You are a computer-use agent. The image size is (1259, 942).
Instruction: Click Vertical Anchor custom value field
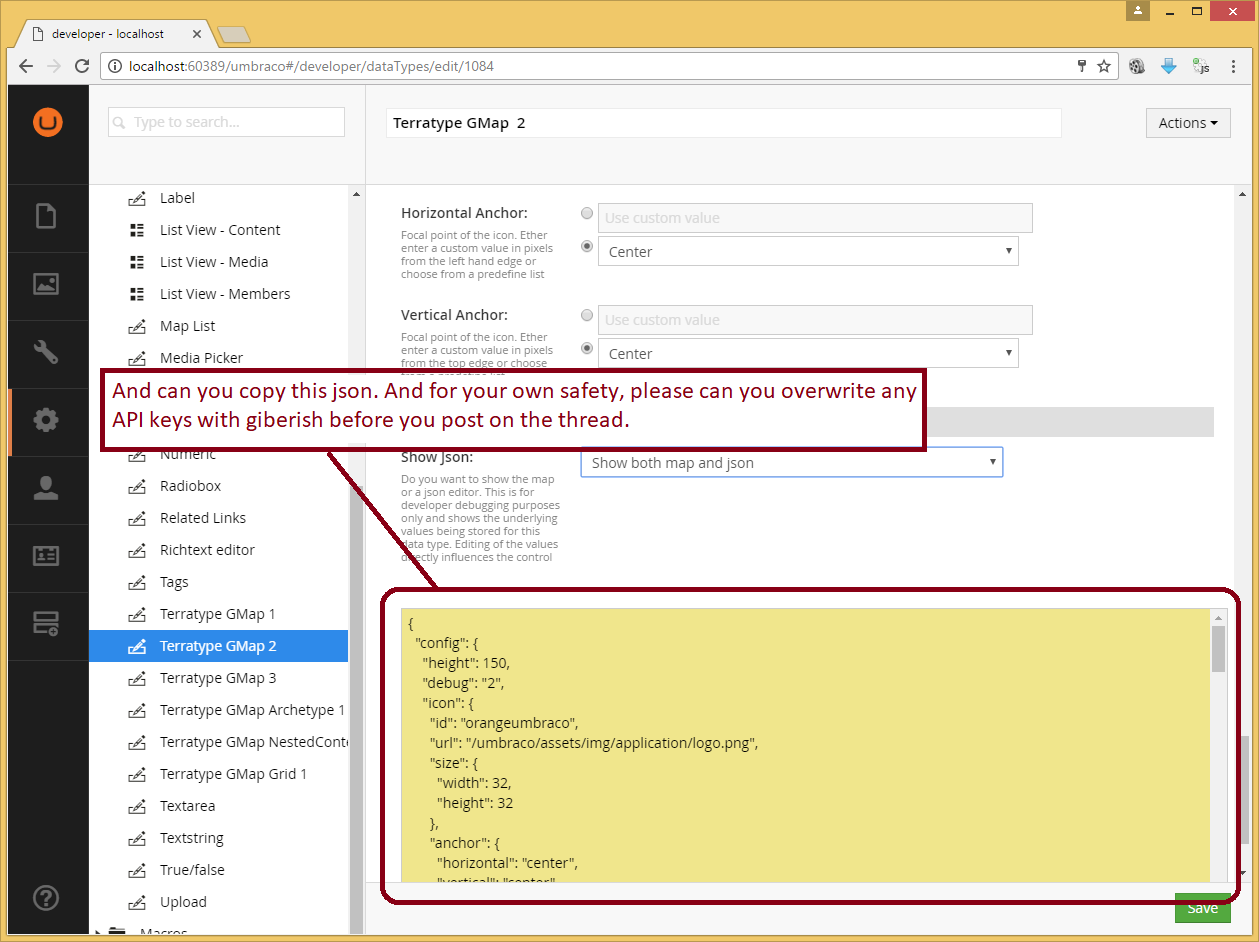click(815, 320)
